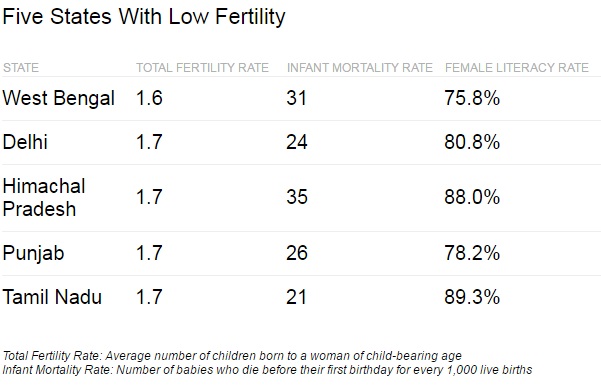Screen dimensions: 601x386
Task: Click Tamil Nadu's infant mortality value 21
Action: pyautogui.click(x=296, y=297)
